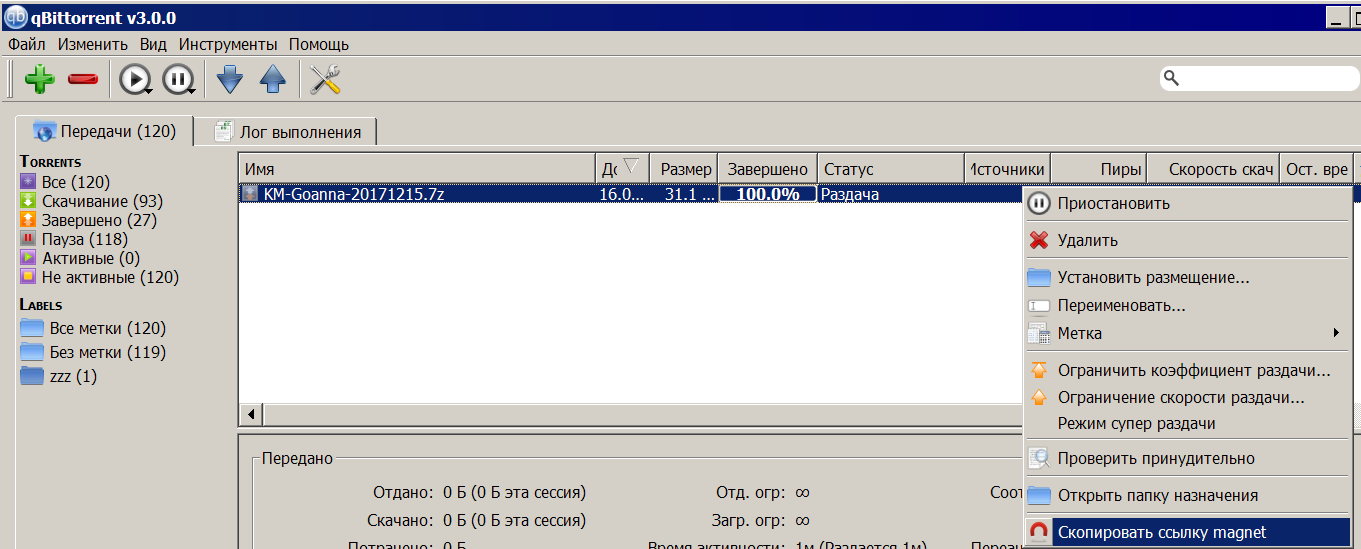Click the blue up arrow priority icon
The image size is (1361, 549).
click(273, 79)
